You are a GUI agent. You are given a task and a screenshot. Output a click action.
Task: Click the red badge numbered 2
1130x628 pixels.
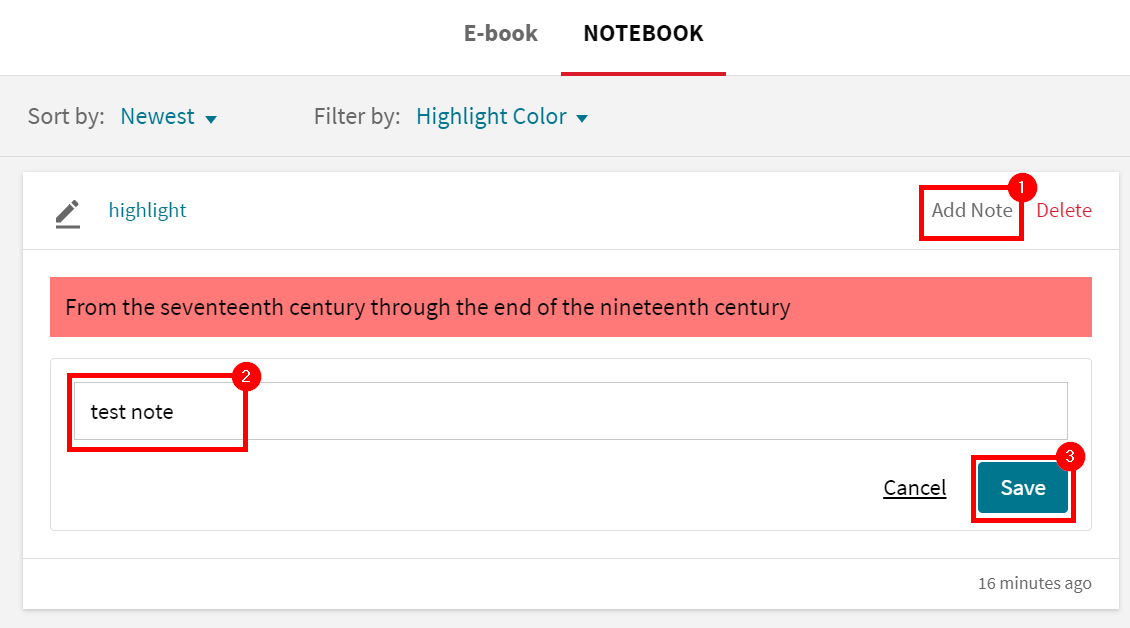245,377
